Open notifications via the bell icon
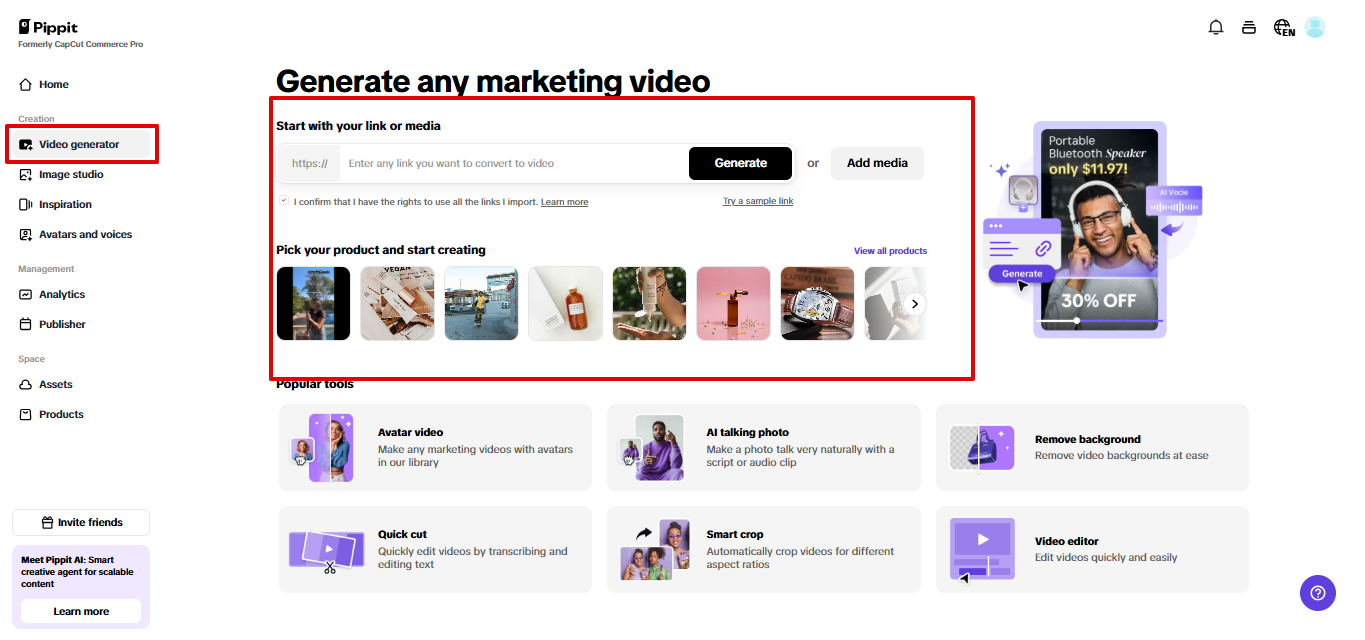The height and width of the screenshot is (640, 1365). click(1216, 27)
